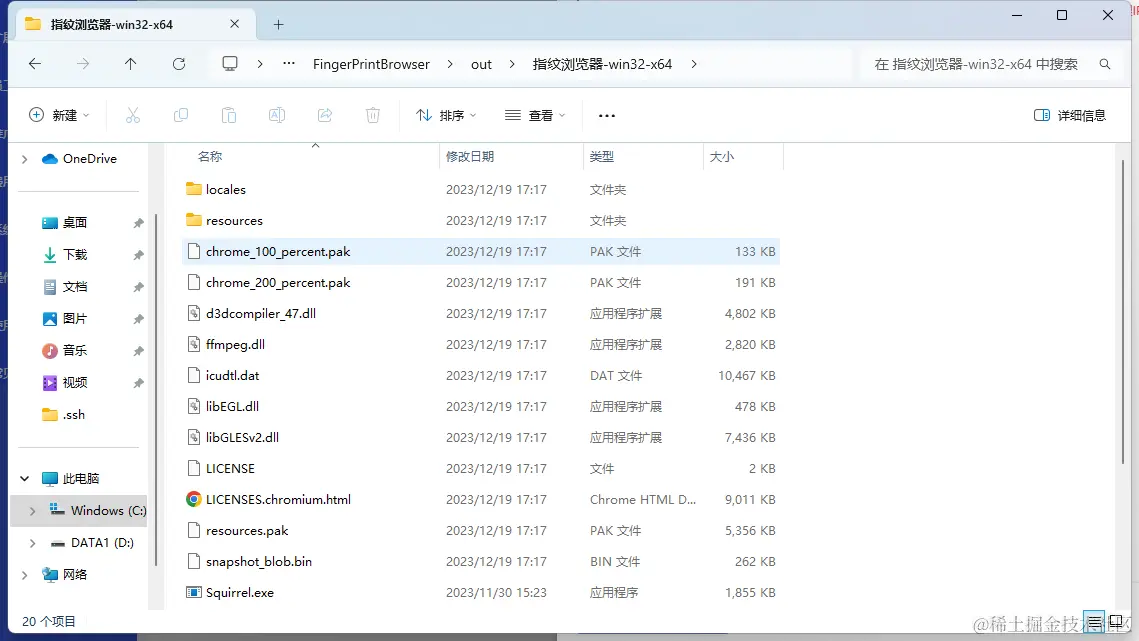Select libGLESv2.dll file
The image size is (1139, 641).
(x=480, y=438)
